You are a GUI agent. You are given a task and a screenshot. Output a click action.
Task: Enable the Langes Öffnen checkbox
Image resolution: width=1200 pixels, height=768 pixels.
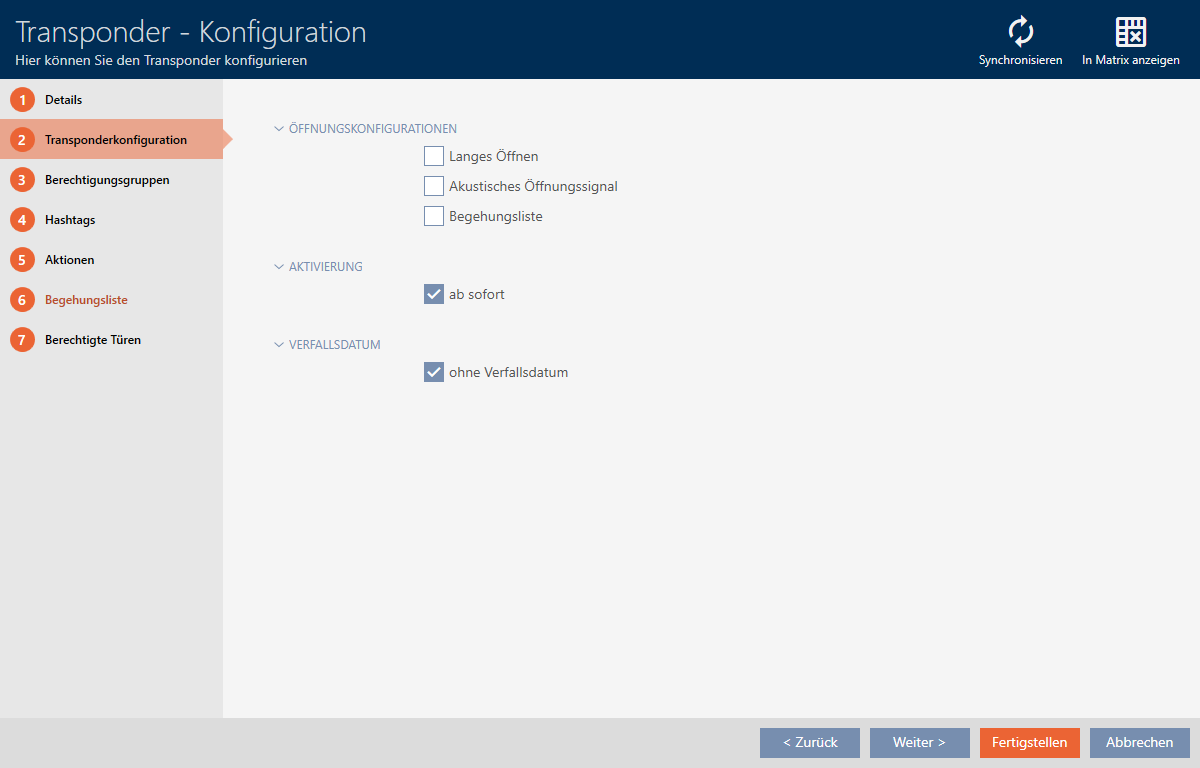[434, 156]
